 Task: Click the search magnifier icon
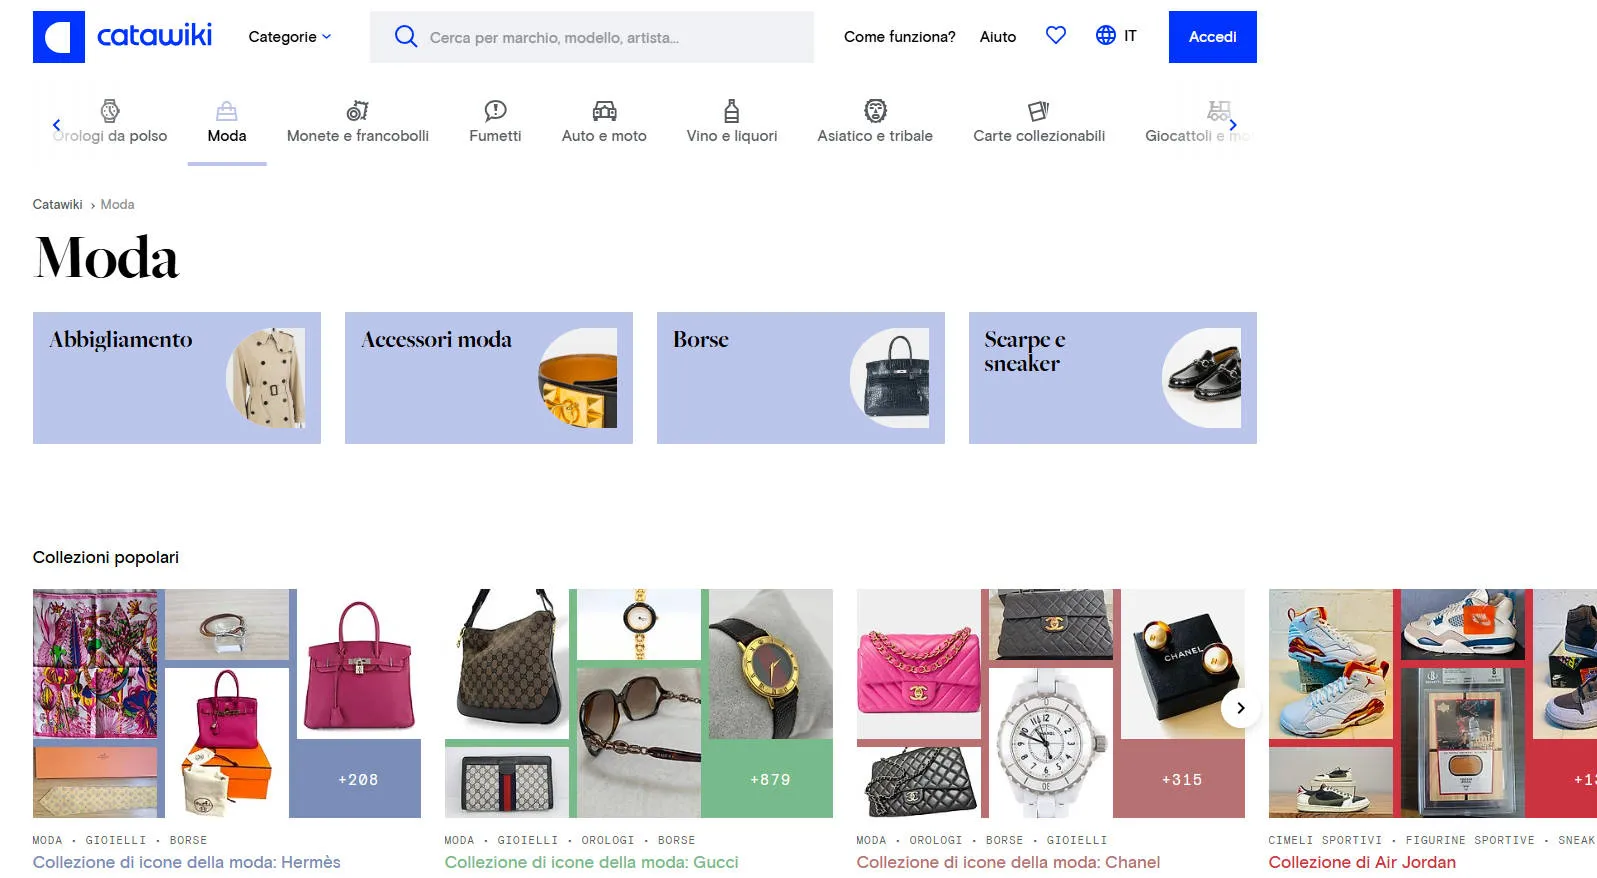coord(405,37)
